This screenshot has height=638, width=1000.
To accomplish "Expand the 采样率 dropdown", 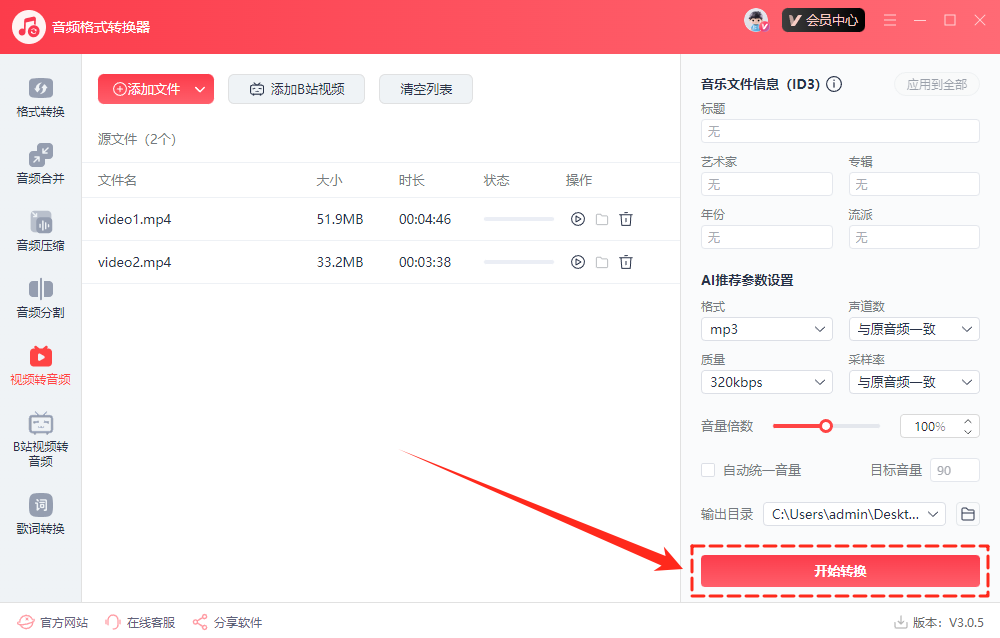I will (913, 382).
